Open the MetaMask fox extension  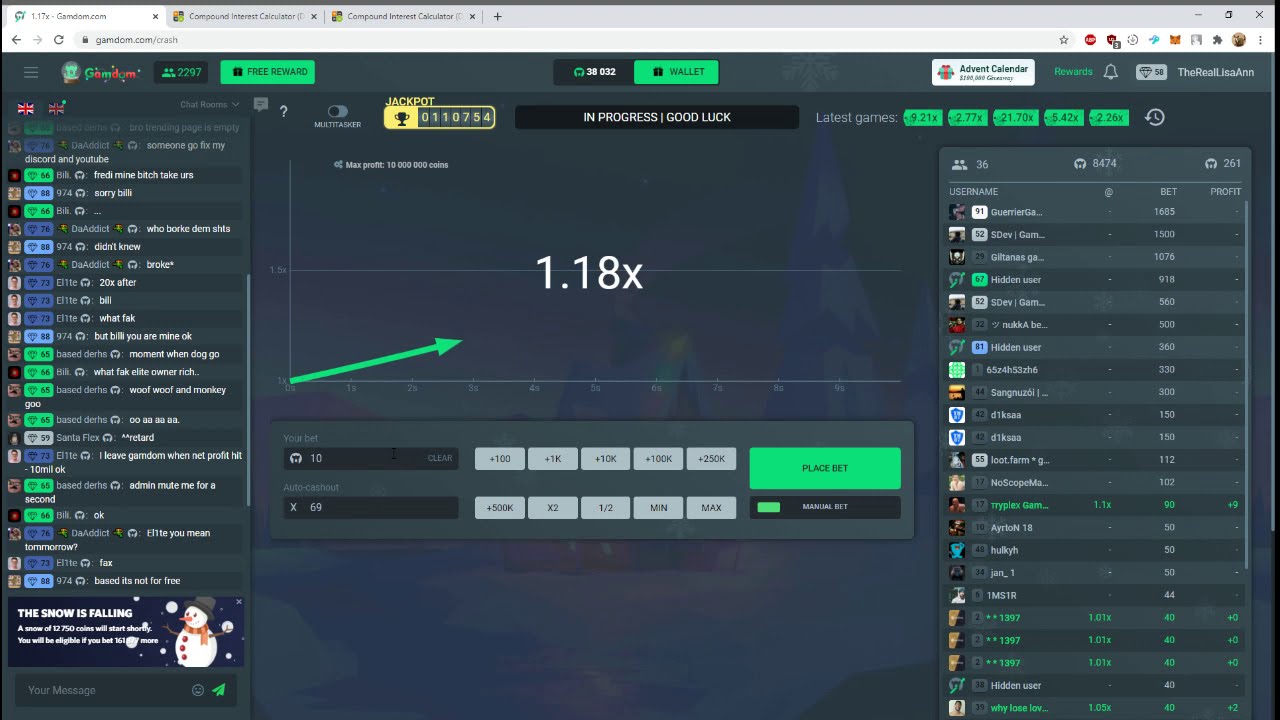click(1175, 40)
